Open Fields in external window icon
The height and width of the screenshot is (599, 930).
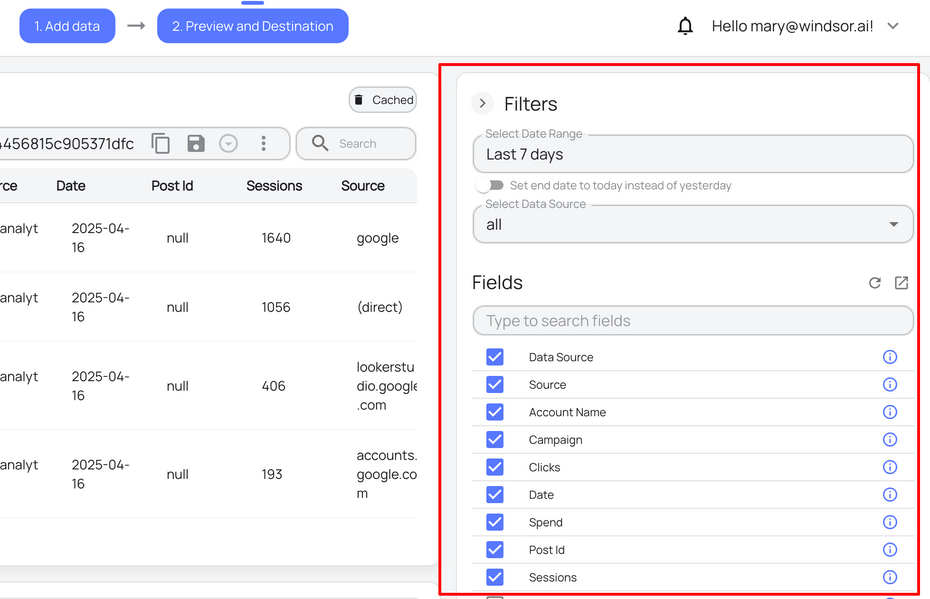coord(901,283)
